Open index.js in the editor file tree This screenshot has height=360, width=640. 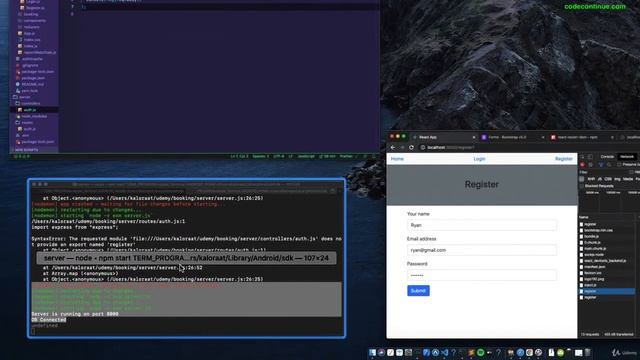point(30,46)
